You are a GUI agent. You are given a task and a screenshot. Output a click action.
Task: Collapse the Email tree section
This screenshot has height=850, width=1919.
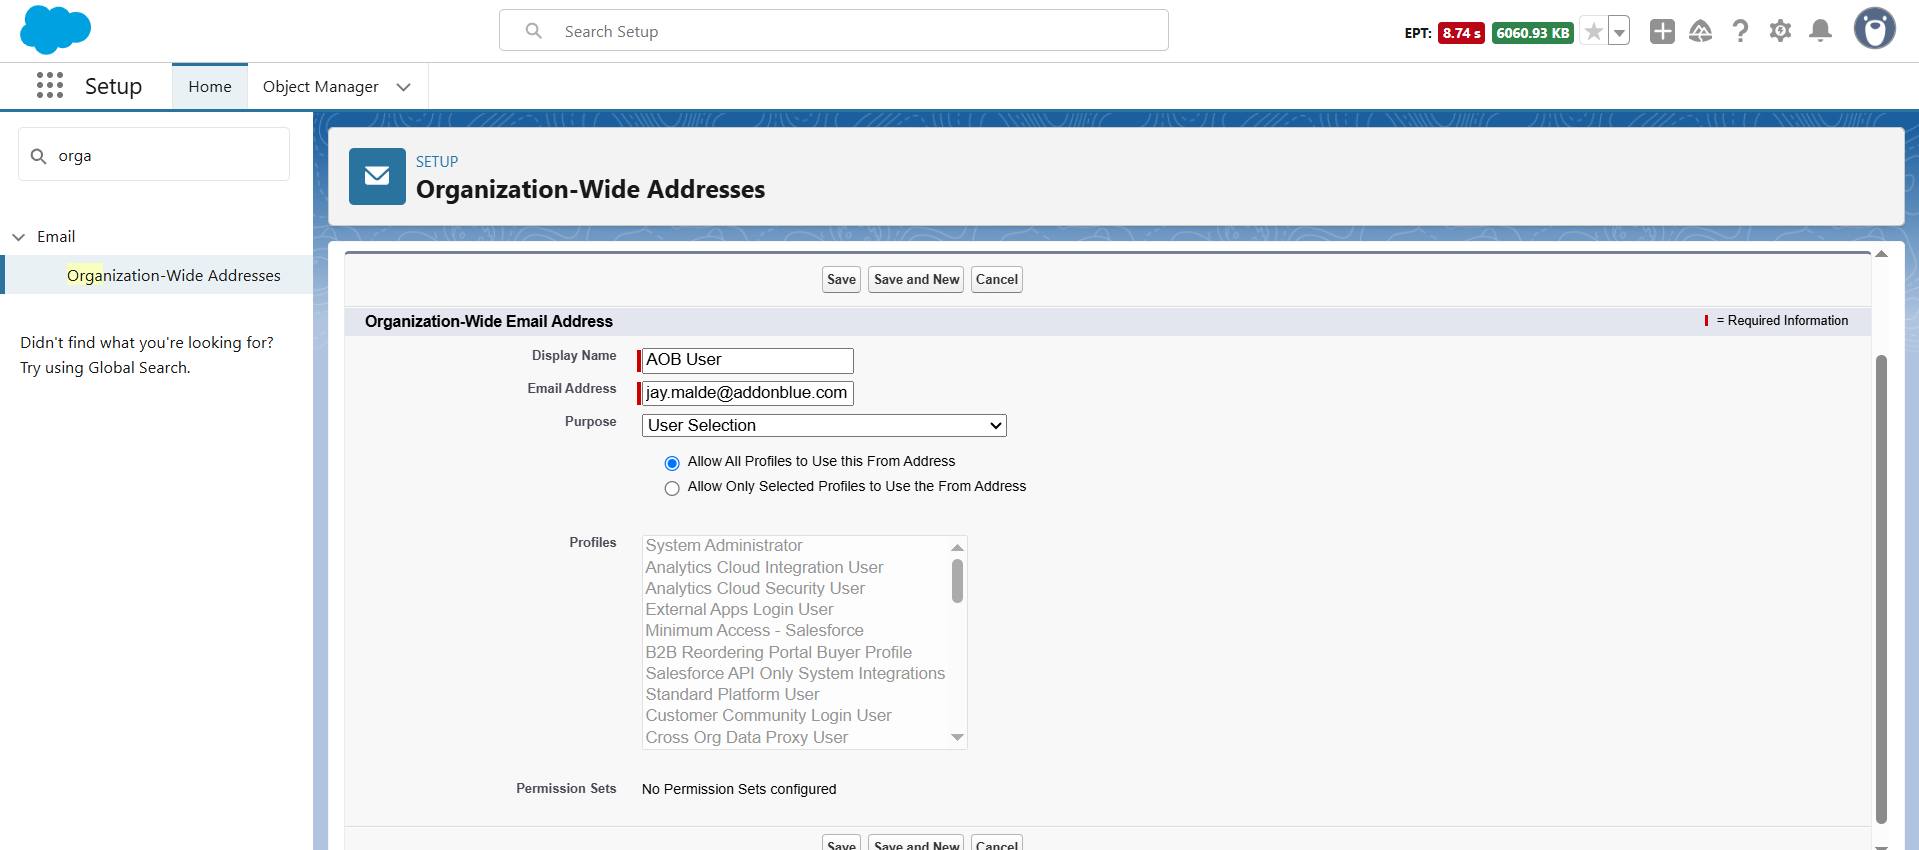click(19, 237)
